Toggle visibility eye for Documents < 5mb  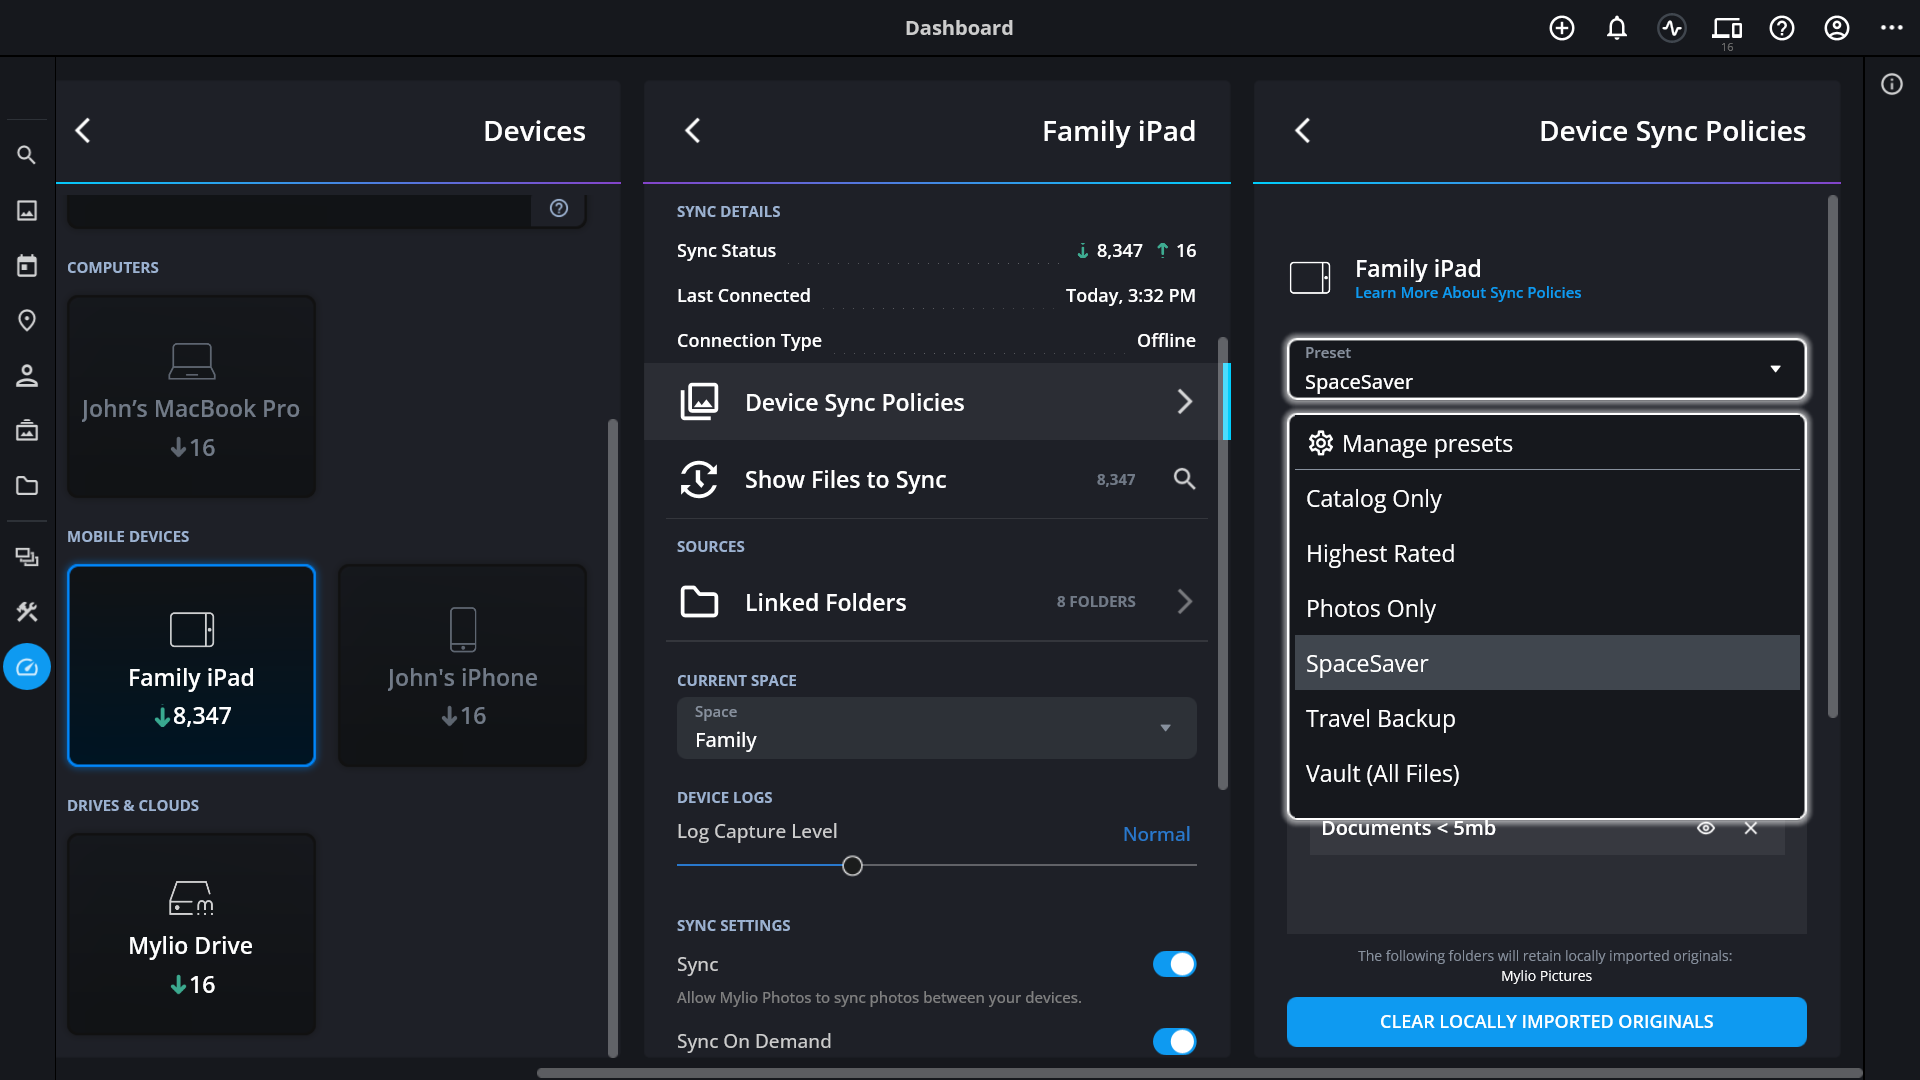point(1706,828)
